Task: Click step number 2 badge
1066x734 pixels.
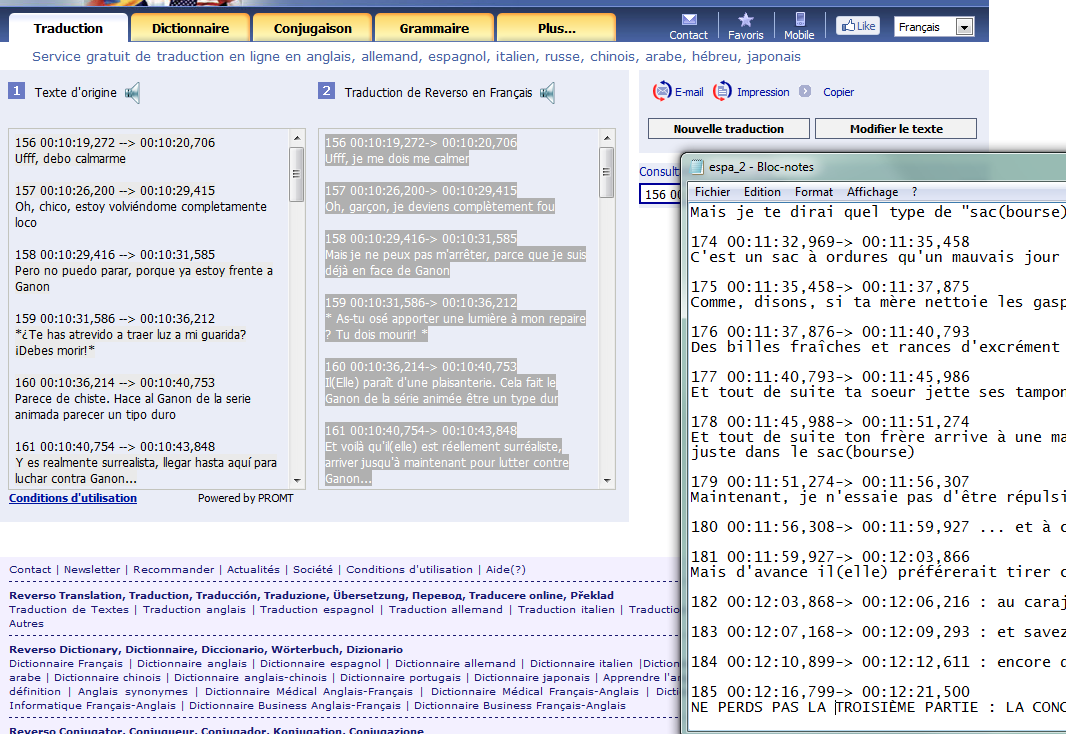Action: (x=326, y=90)
